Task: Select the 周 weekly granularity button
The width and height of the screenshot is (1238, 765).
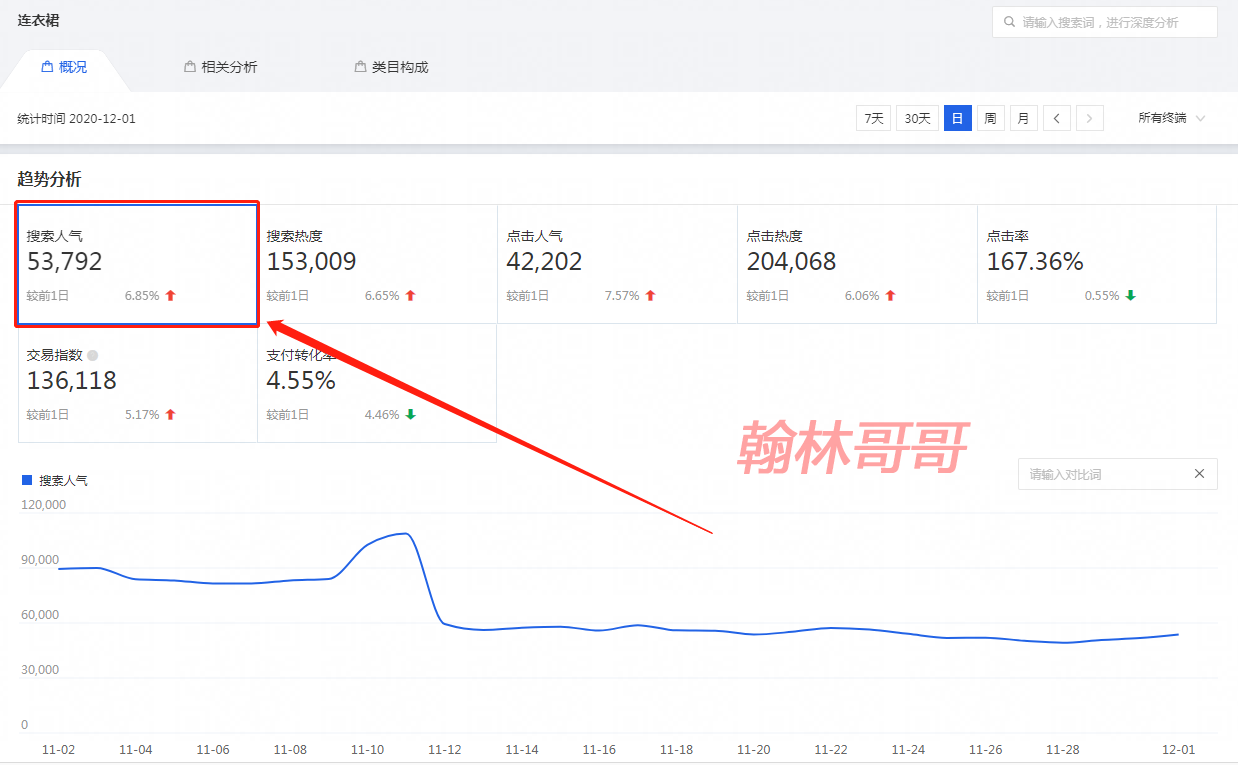Action: pyautogui.click(x=990, y=118)
